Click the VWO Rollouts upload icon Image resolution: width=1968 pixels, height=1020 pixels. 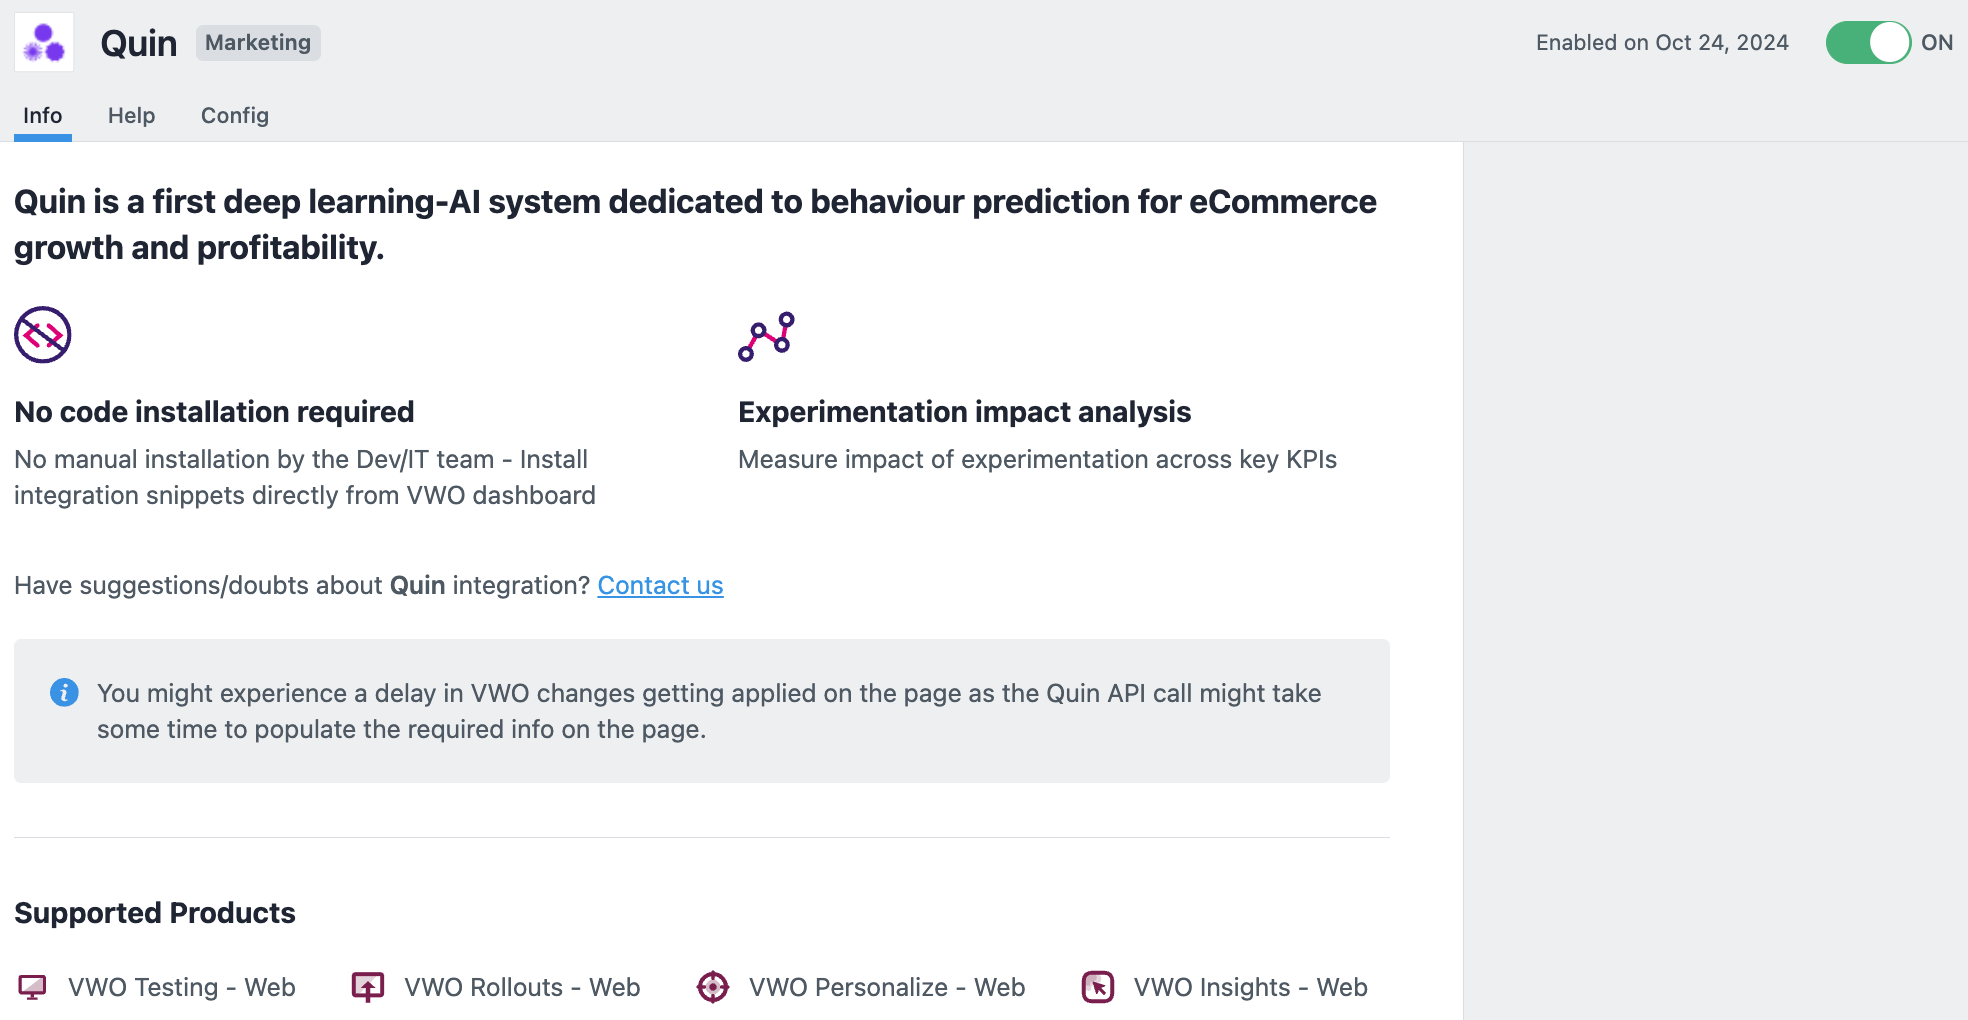pyautogui.click(x=368, y=987)
